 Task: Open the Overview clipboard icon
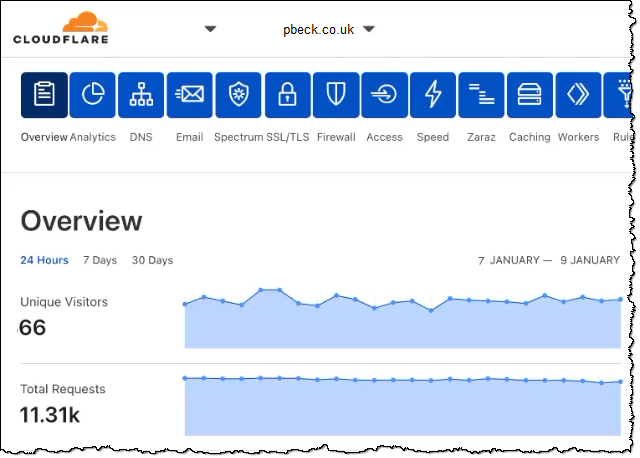coord(44,95)
